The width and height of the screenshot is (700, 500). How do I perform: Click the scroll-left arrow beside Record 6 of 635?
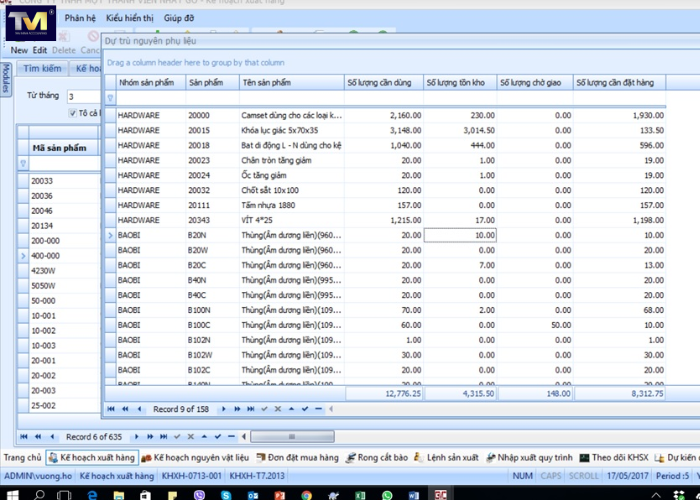click(x=244, y=437)
